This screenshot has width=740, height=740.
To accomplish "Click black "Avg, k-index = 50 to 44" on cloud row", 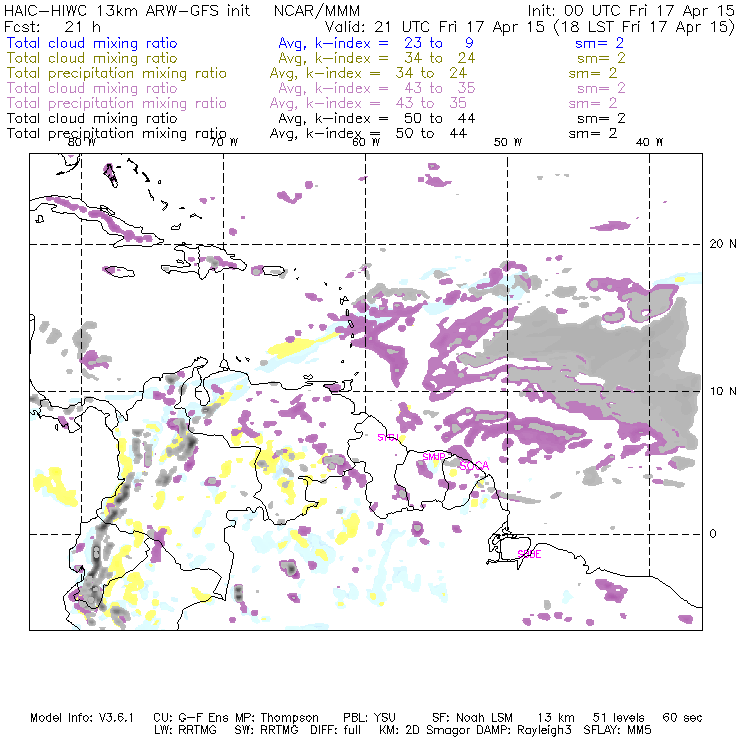I will coord(377,118).
